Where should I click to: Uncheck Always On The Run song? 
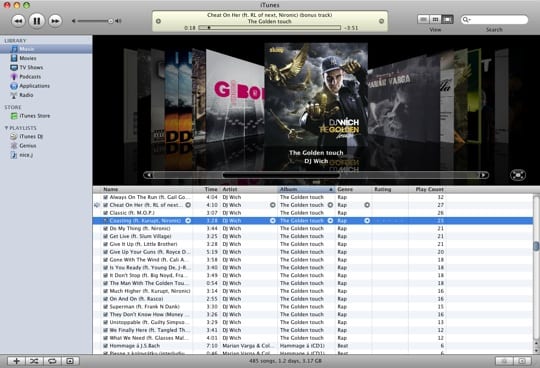click(x=105, y=197)
